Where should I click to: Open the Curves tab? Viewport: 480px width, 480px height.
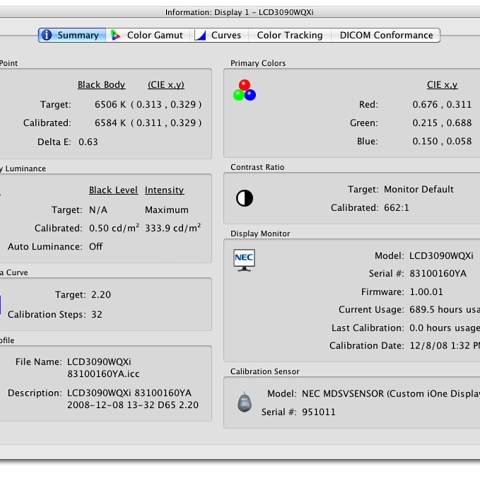[x=219, y=35]
